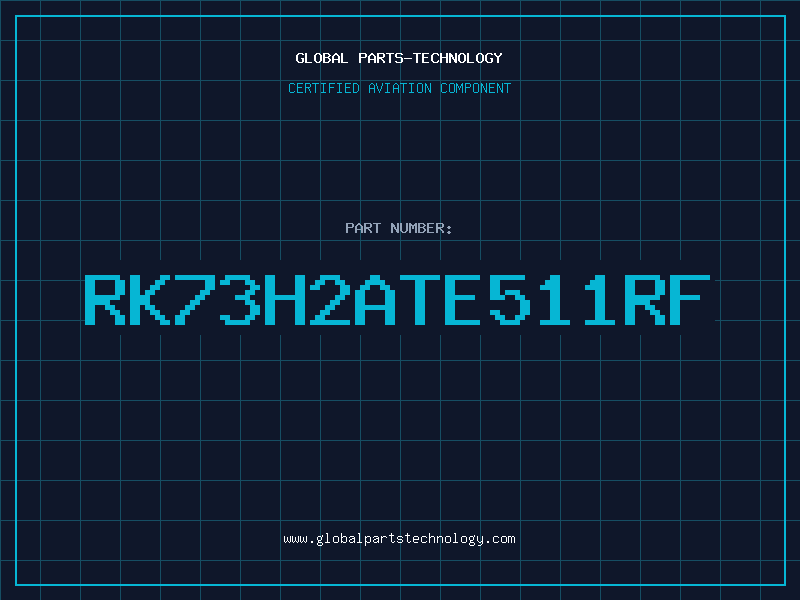Select the part number RK73H2ATE511RF
The height and width of the screenshot is (600, 800).
click(x=399, y=300)
